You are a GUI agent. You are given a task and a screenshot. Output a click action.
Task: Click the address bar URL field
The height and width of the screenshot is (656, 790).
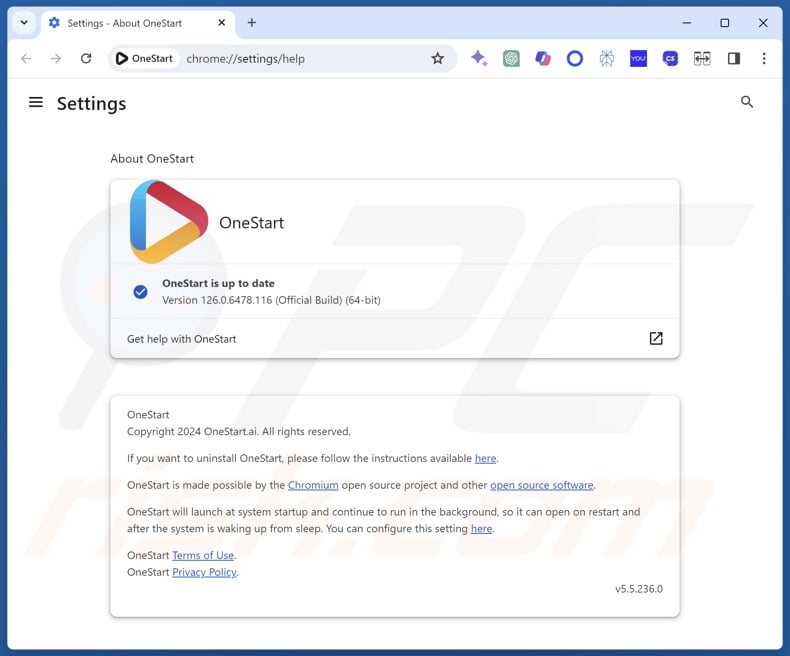pyautogui.click(x=300, y=59)
